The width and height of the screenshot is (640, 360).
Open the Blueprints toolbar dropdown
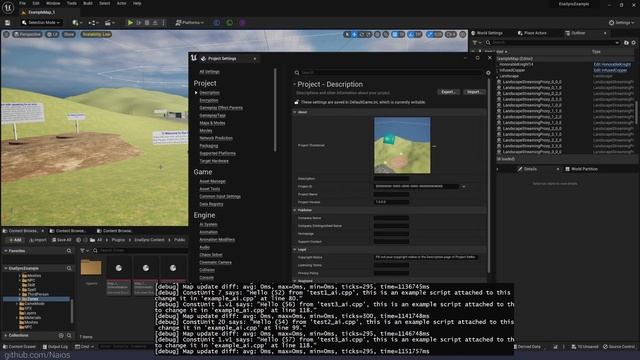(x=93, y=22)
